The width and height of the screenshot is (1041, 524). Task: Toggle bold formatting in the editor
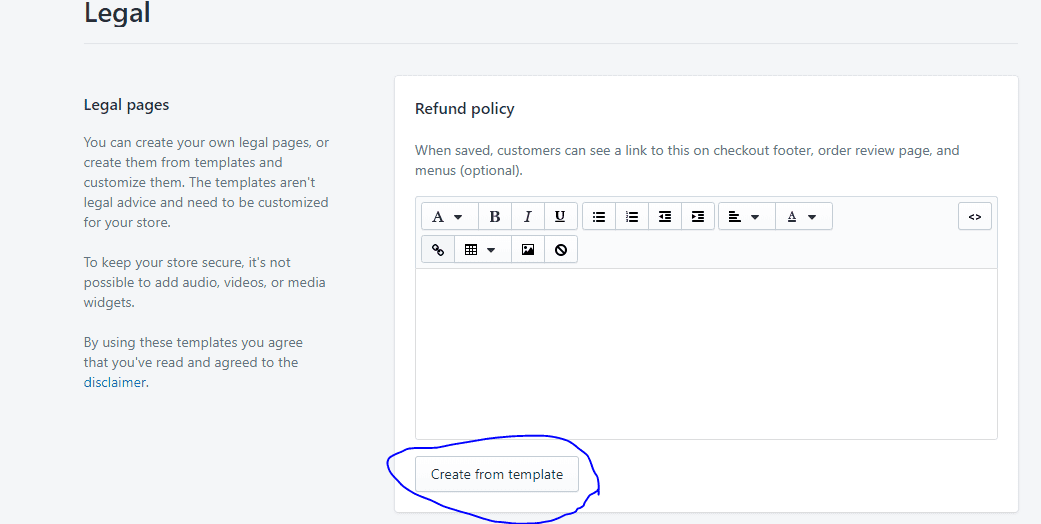pos(495,217)
